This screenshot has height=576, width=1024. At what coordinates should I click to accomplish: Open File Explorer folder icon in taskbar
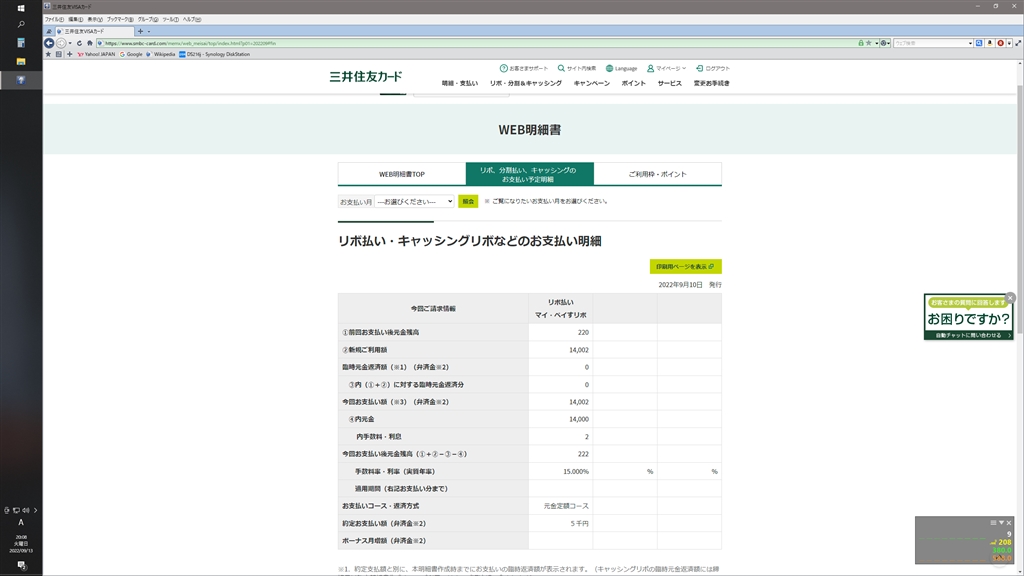(x=21, y=61)
